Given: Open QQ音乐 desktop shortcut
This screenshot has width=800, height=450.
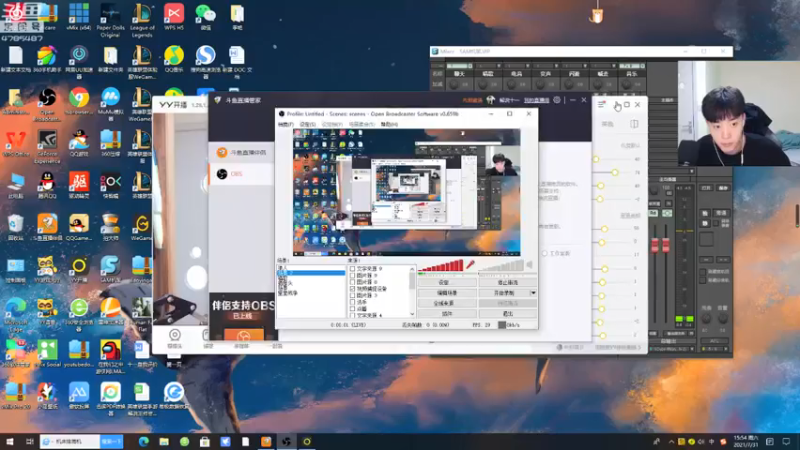Looking at the screenshot, I should pyautogui.click(x=174, y=60).
